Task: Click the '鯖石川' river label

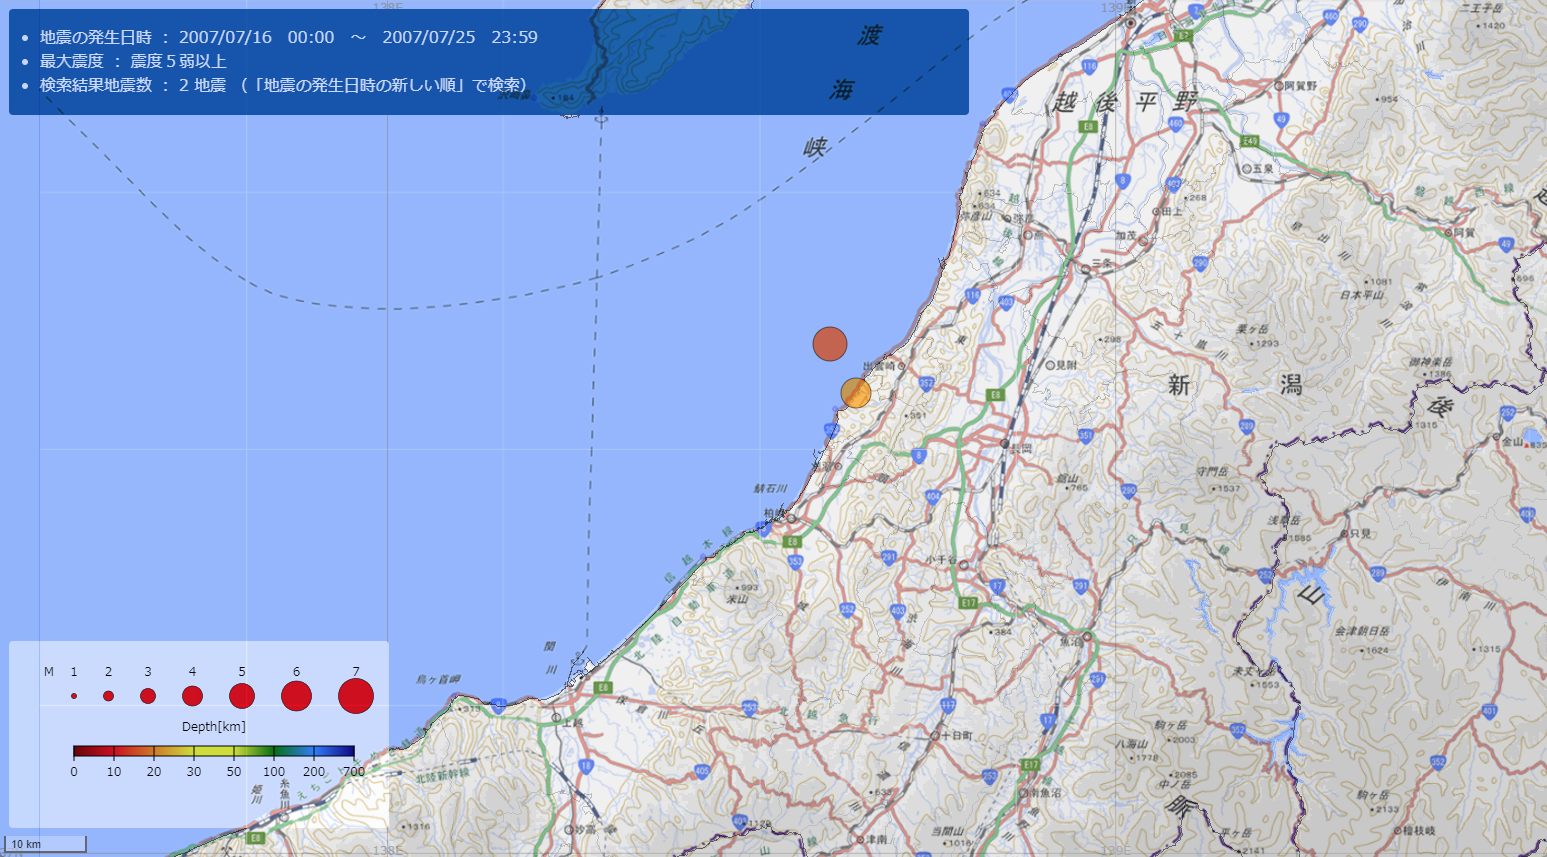Action: [x=770, y=489]
